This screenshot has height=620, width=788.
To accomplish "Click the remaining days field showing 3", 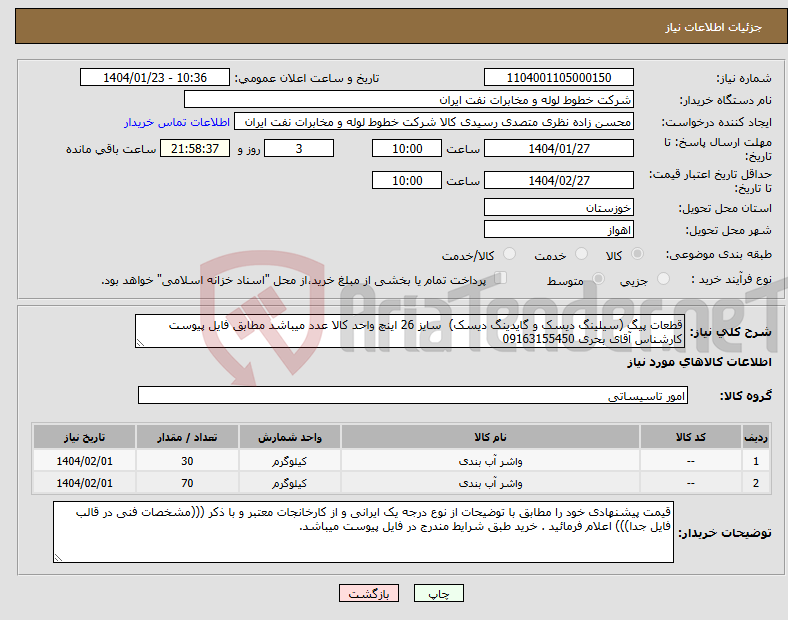I will 299,148.
